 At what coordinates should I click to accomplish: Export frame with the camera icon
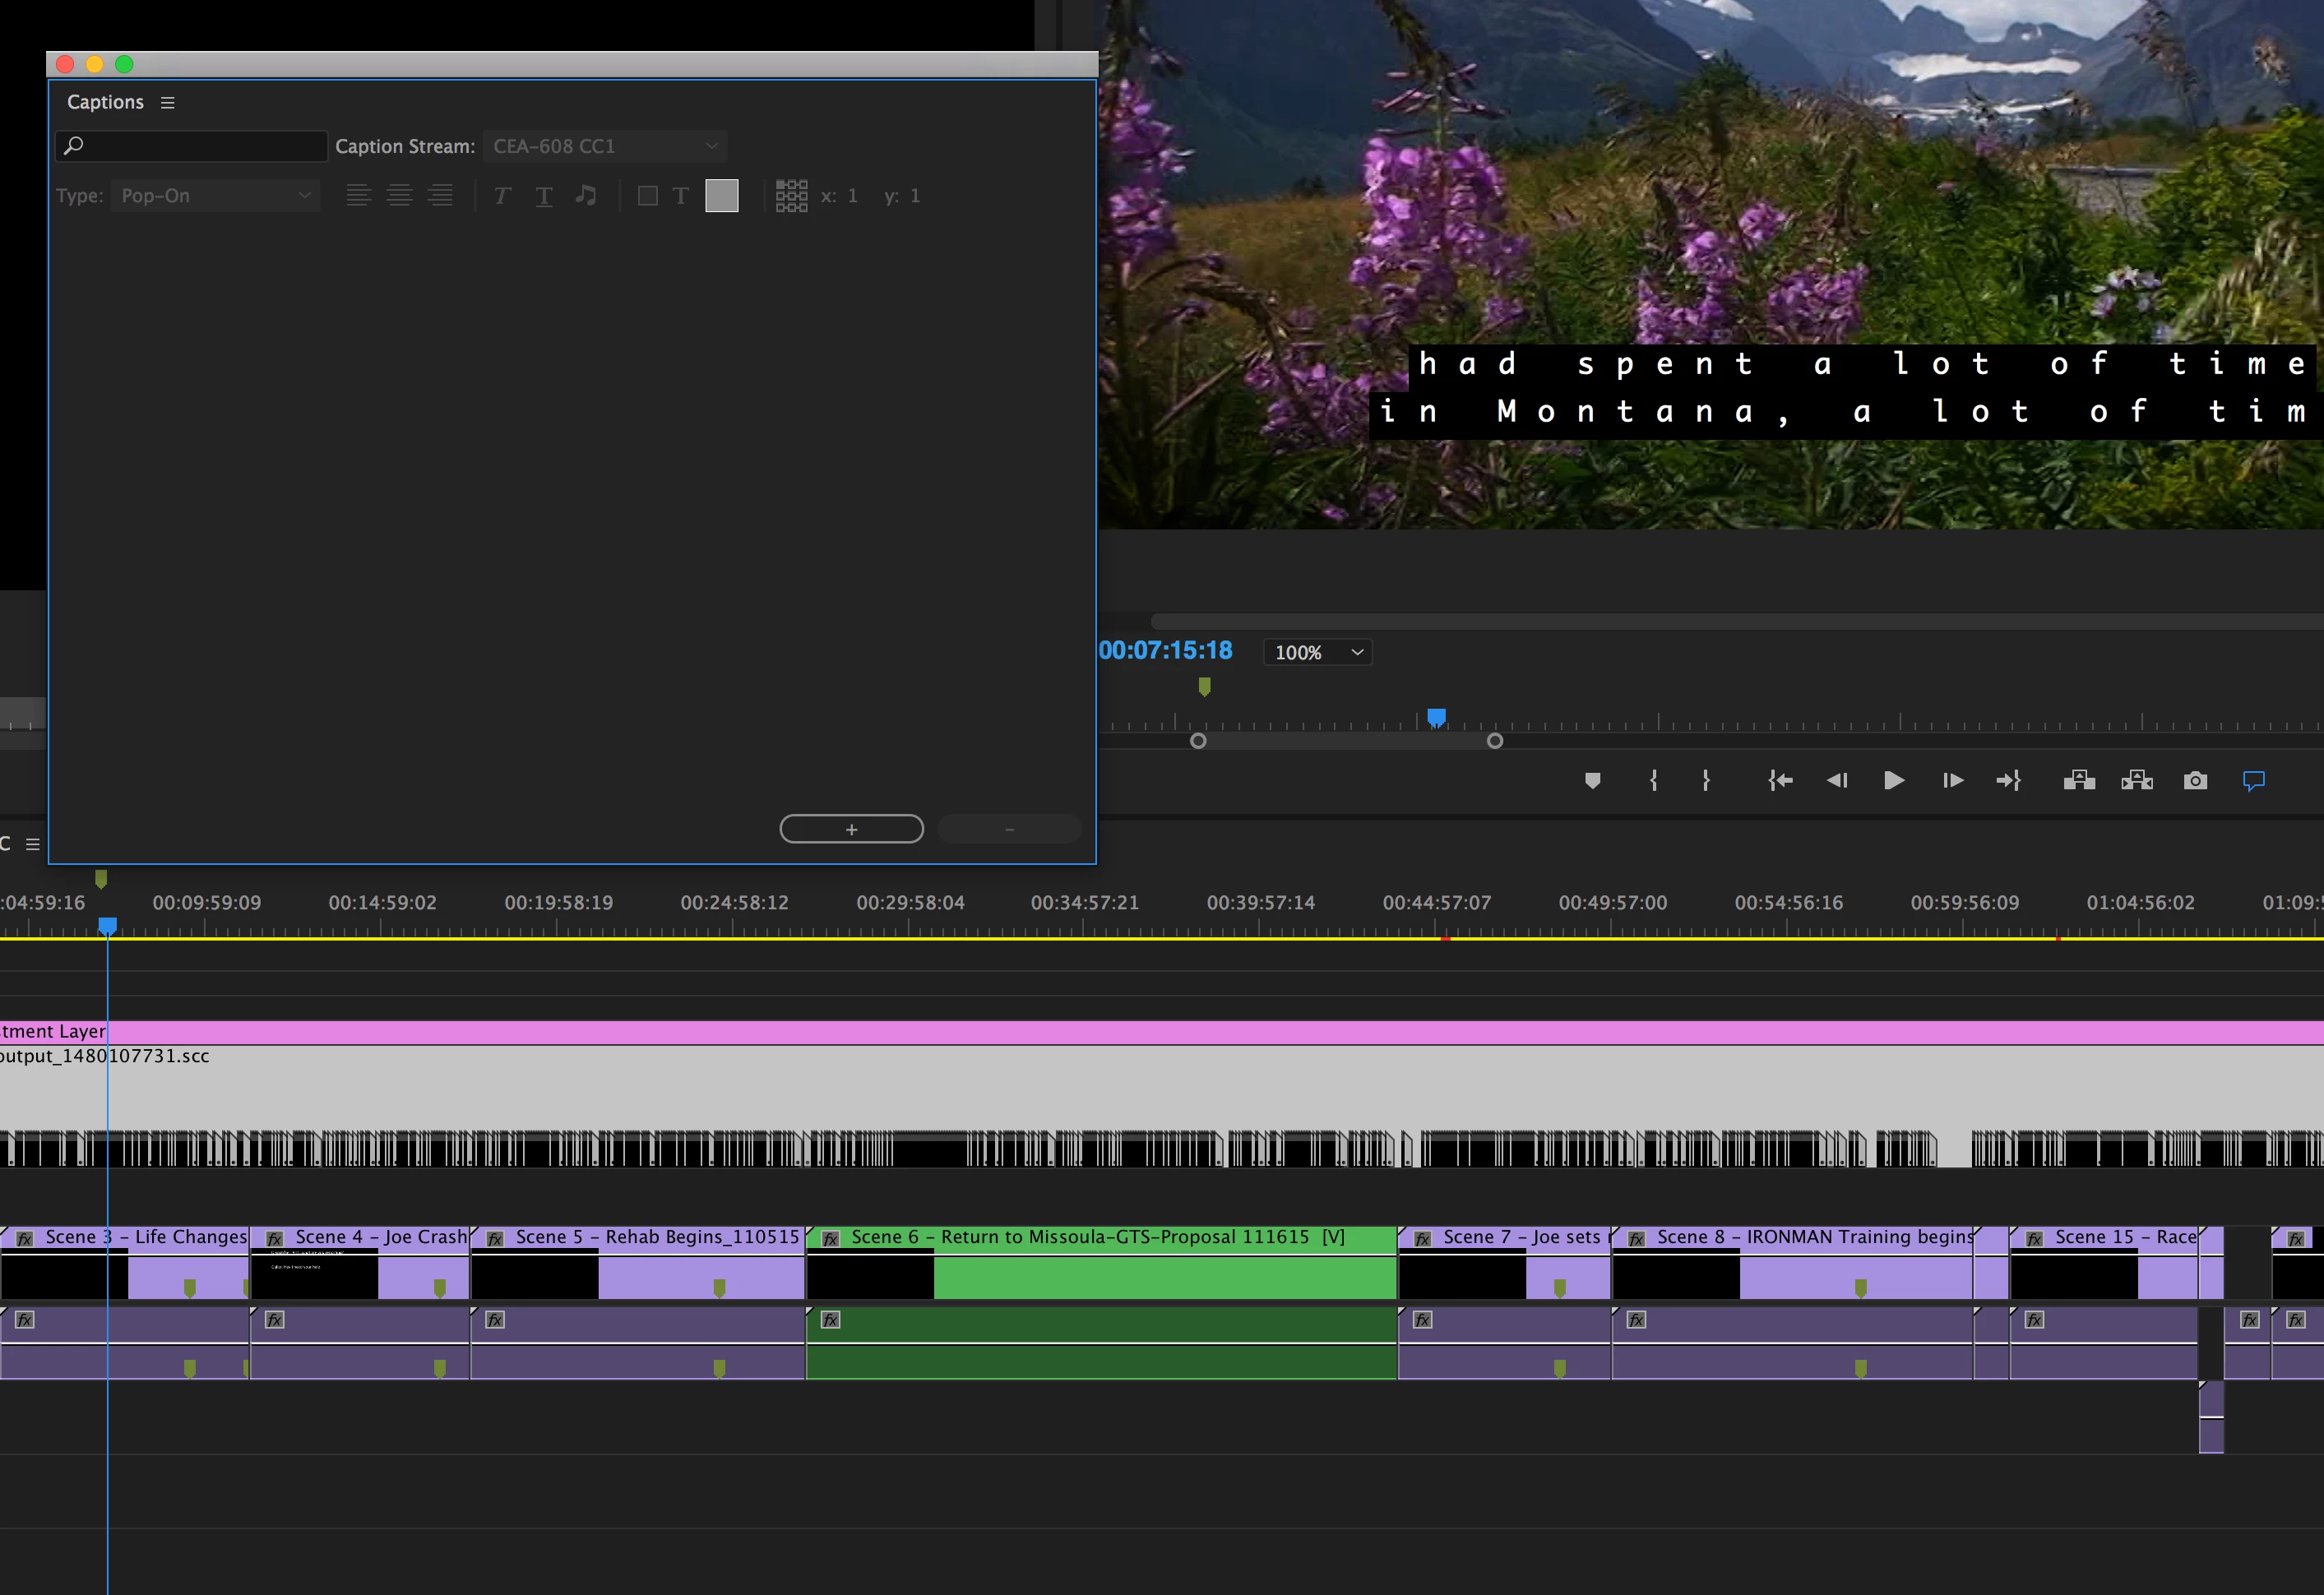[2195, 781]
